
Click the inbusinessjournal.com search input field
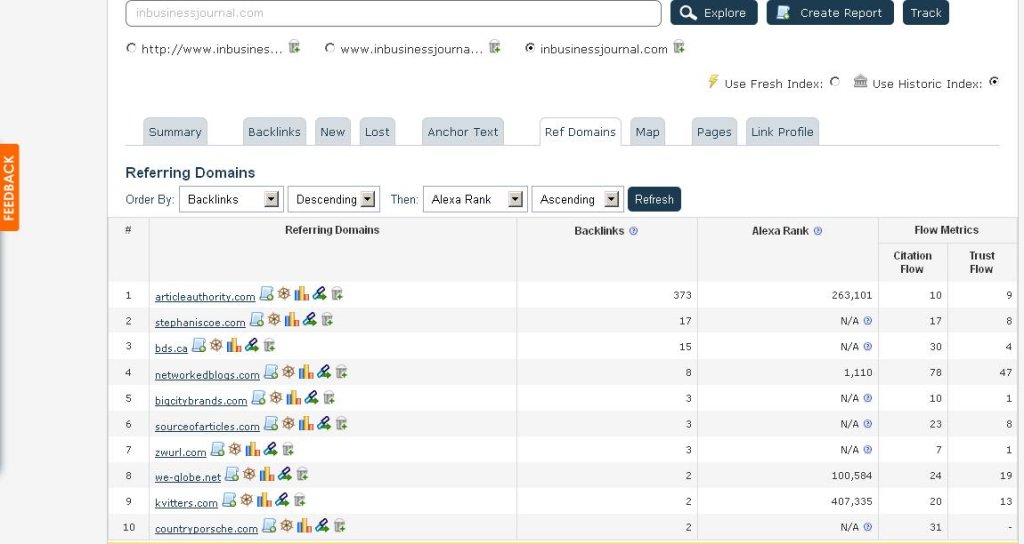click(393, 13)
